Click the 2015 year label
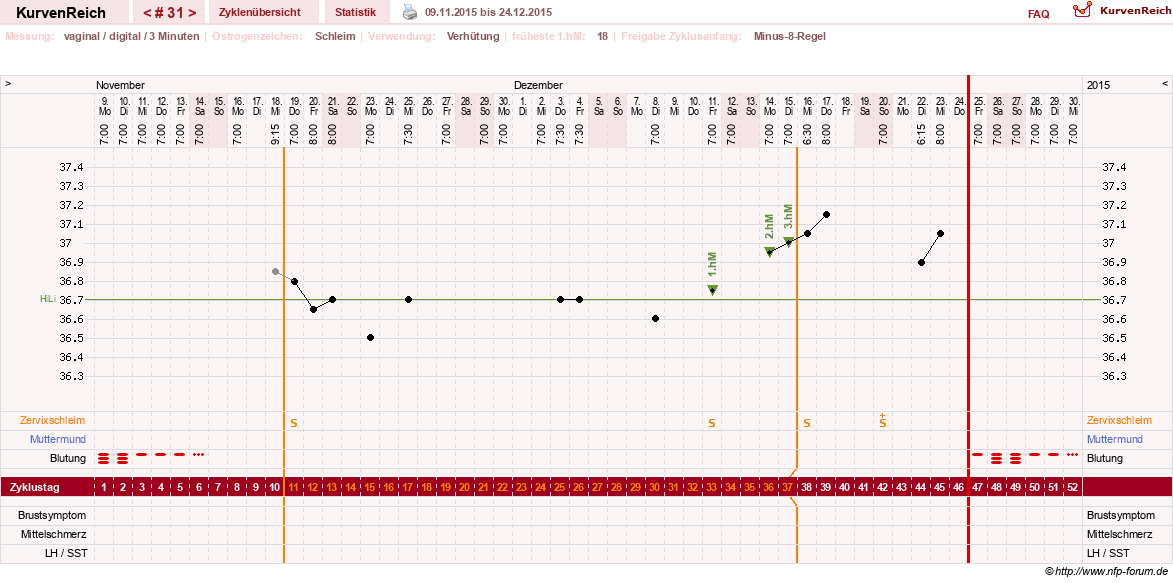This screenshot has height=583, width=1173. click(x=1099, y=85)
